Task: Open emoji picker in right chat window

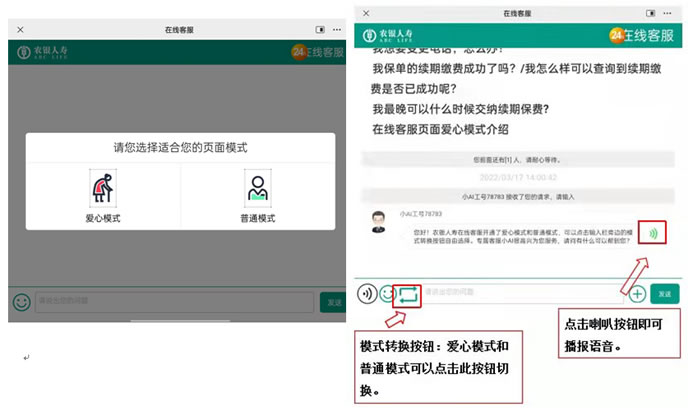Action: (x=388, y=294)
